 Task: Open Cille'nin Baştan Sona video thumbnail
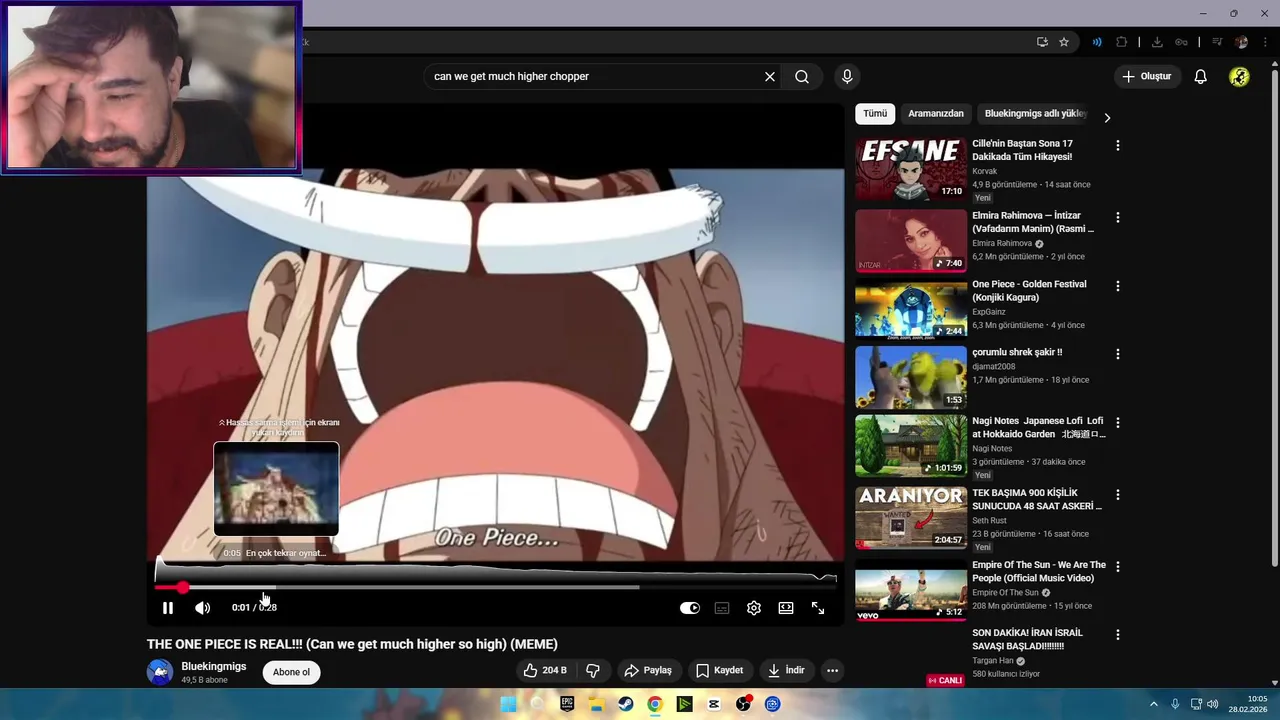coord(911,169)
